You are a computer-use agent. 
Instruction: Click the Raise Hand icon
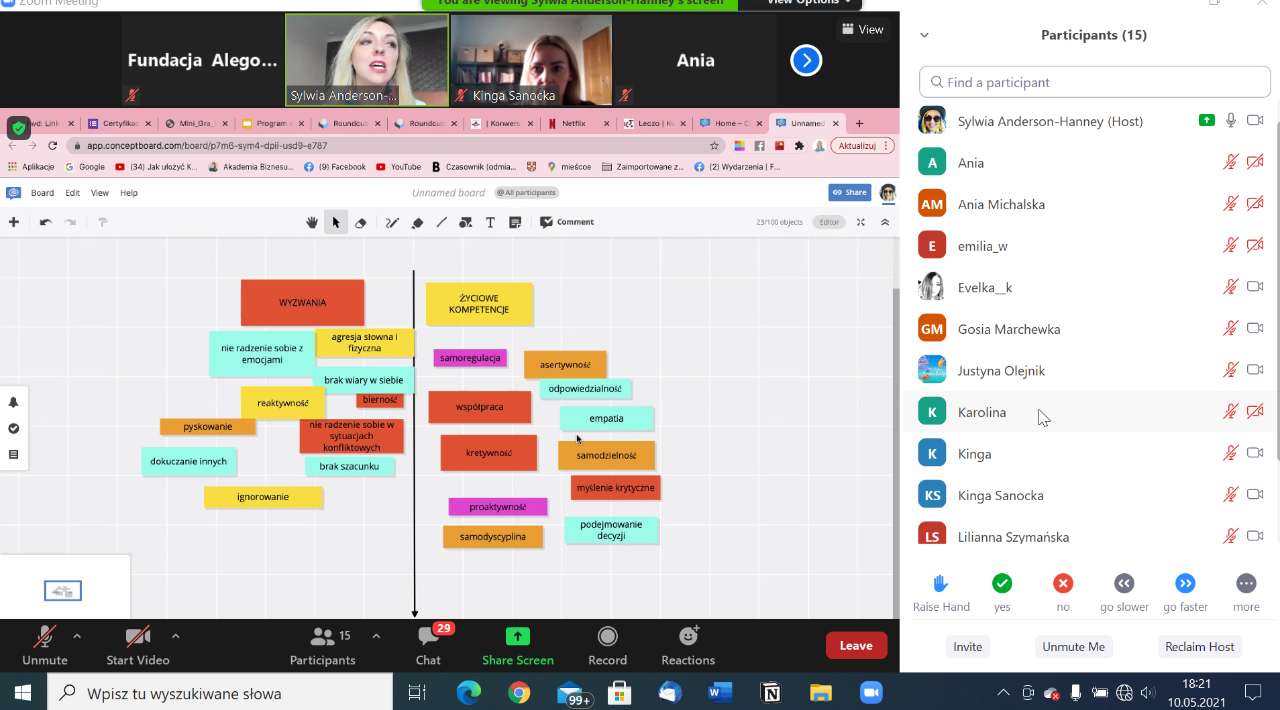[x=940, y=583]
